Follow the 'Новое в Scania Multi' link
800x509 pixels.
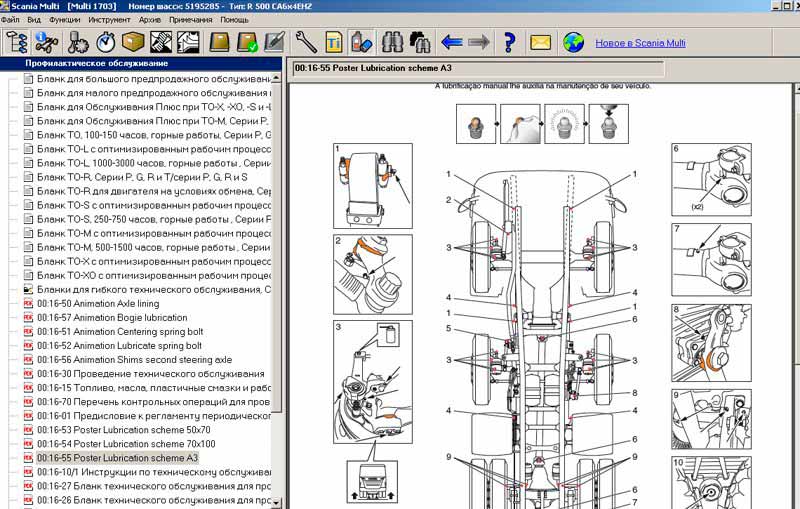tap(640, 43)
